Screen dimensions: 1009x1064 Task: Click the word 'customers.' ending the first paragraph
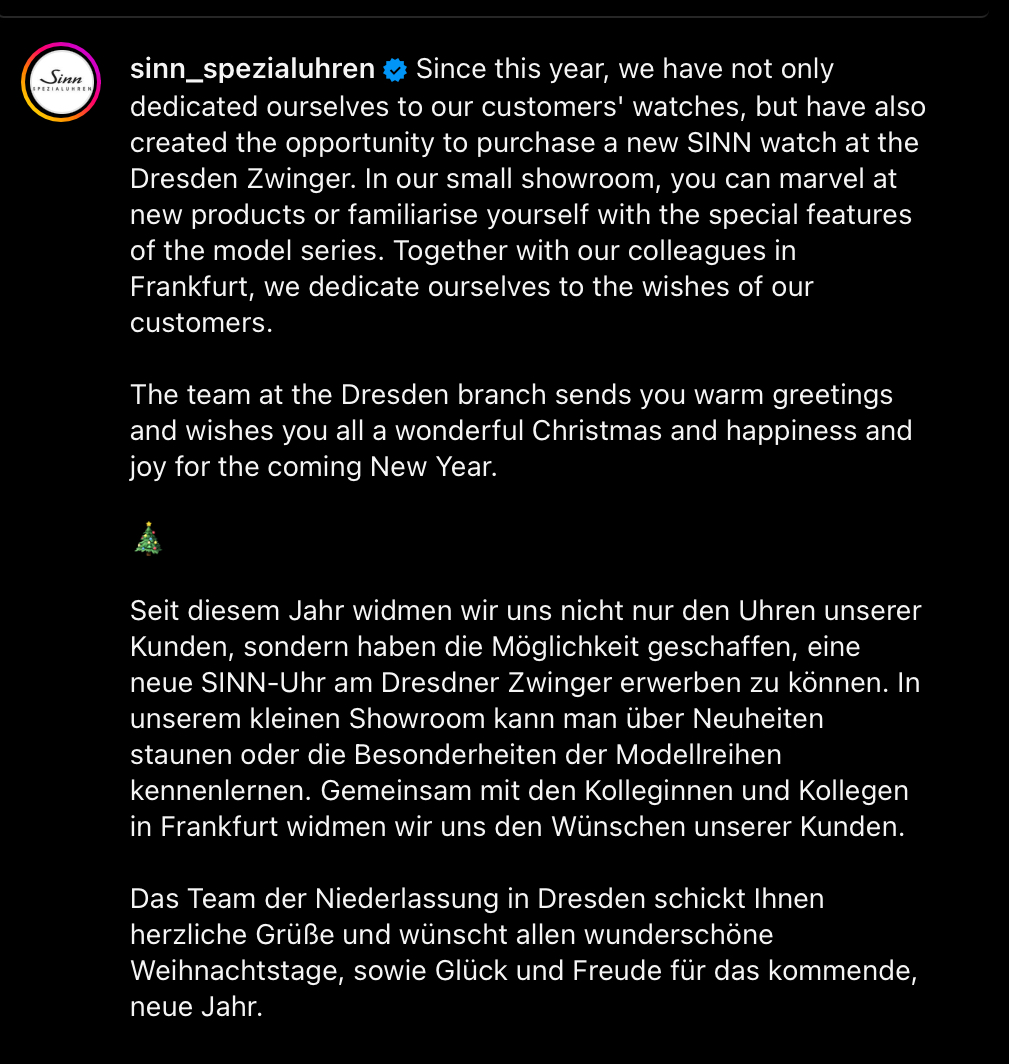pyautogui.click(x=202, y=322)
